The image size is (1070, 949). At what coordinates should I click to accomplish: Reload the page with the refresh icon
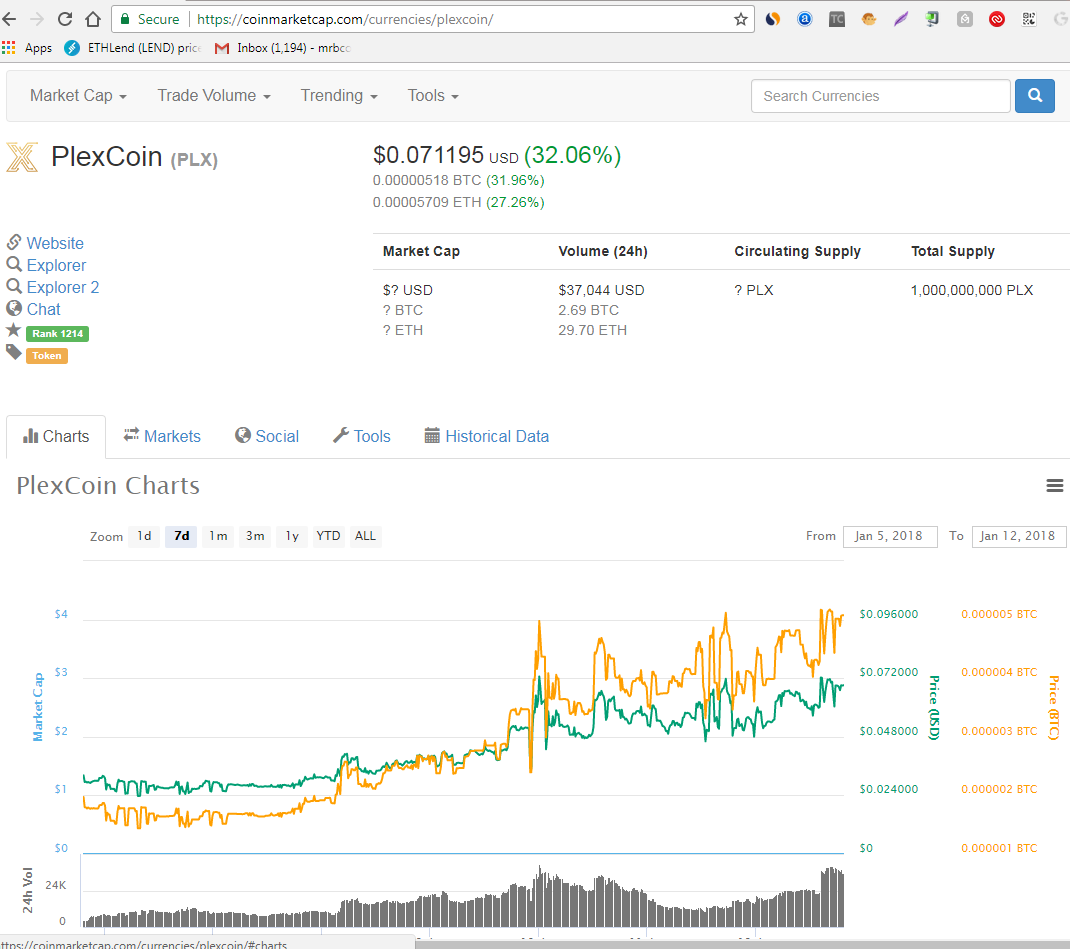tap(65, 19)
